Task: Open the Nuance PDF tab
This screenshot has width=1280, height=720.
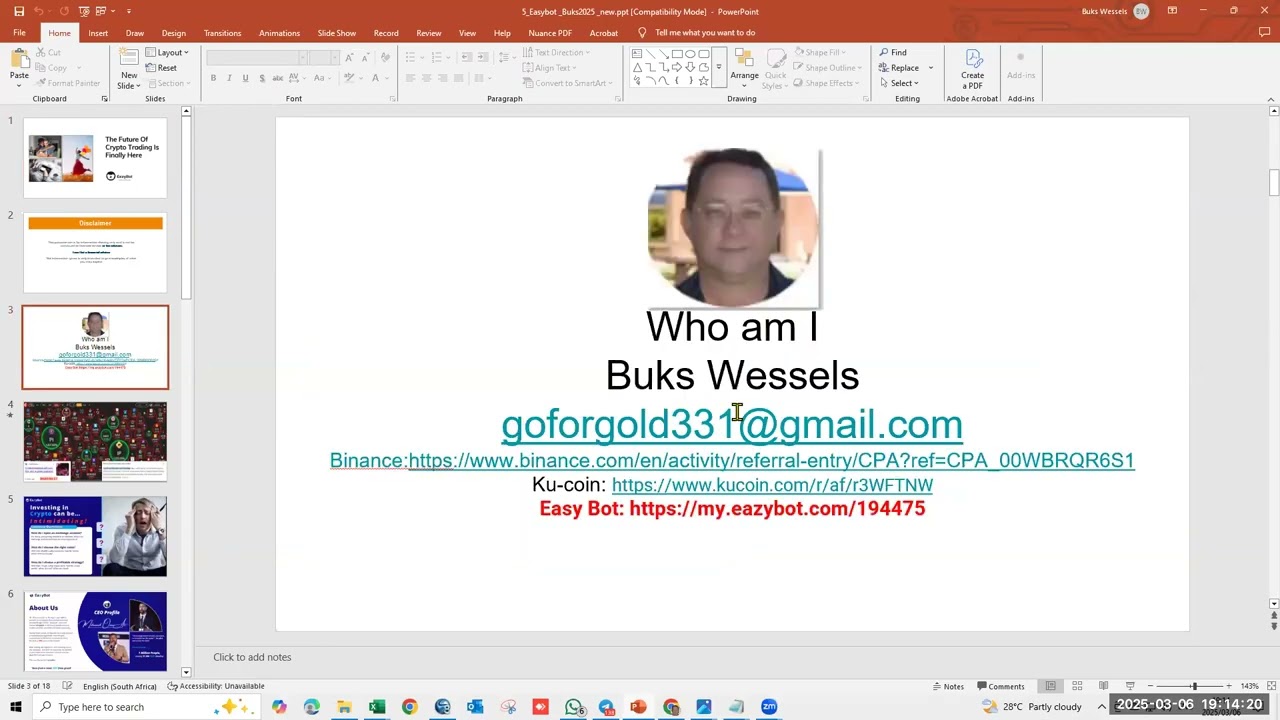Action: (x=550, y=33)
